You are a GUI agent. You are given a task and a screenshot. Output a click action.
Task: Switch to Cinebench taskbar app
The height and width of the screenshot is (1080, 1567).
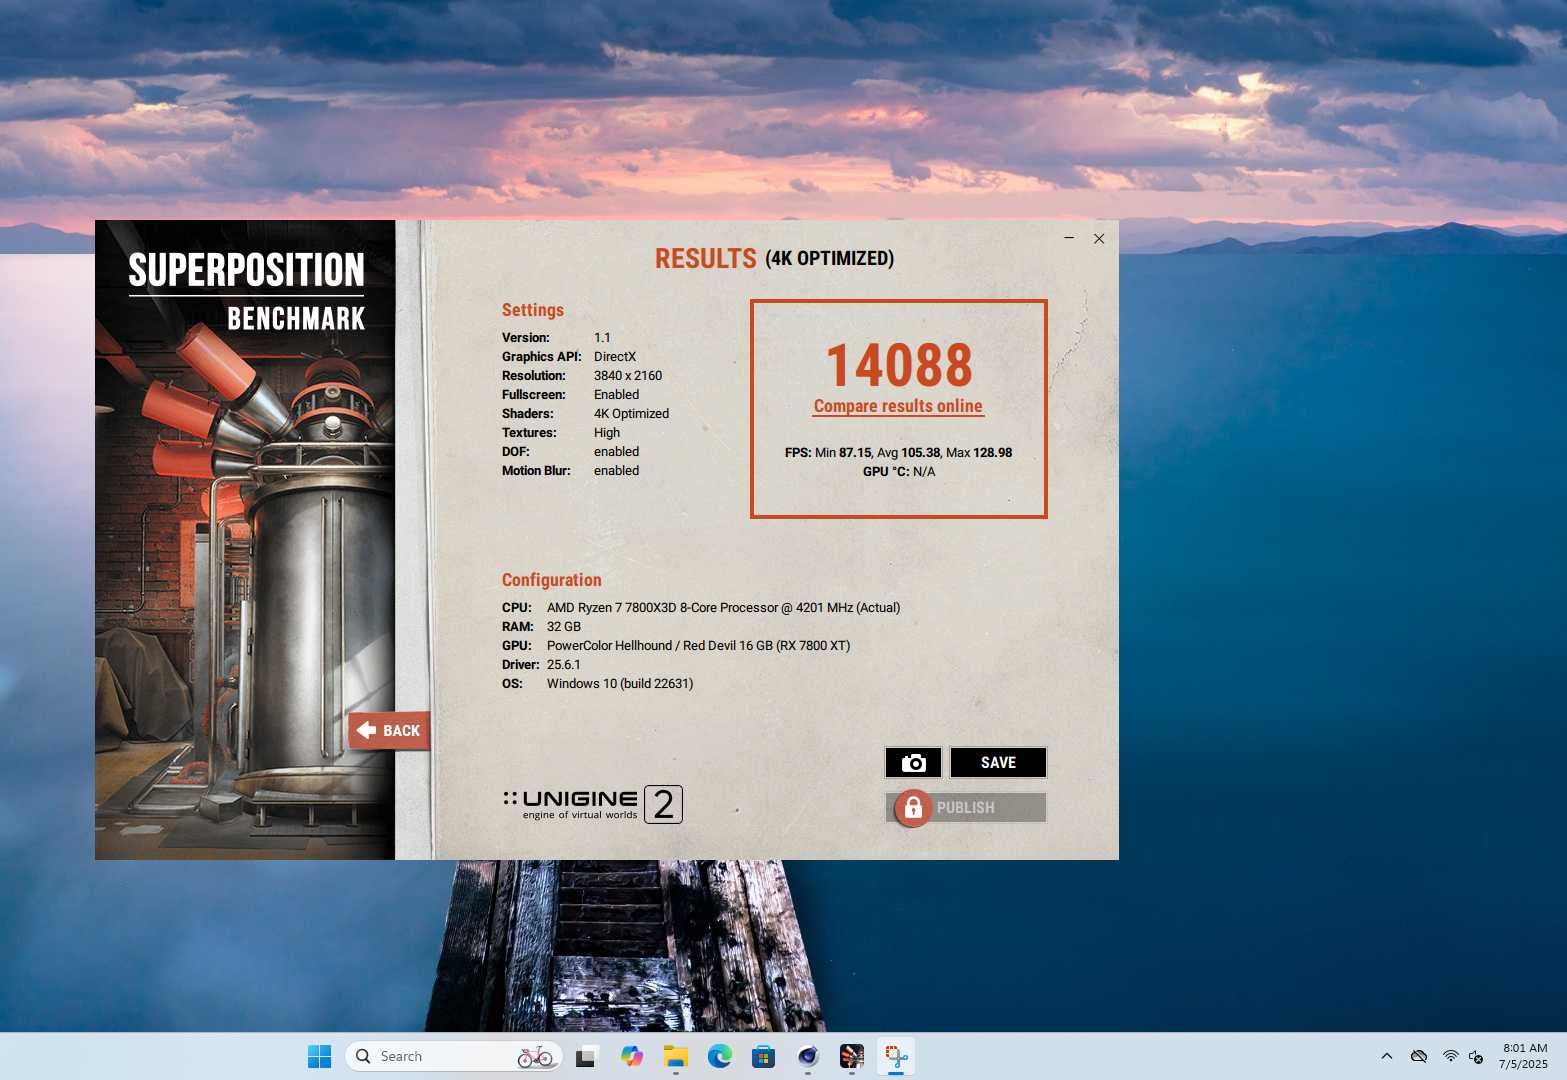pos(808,1056)
